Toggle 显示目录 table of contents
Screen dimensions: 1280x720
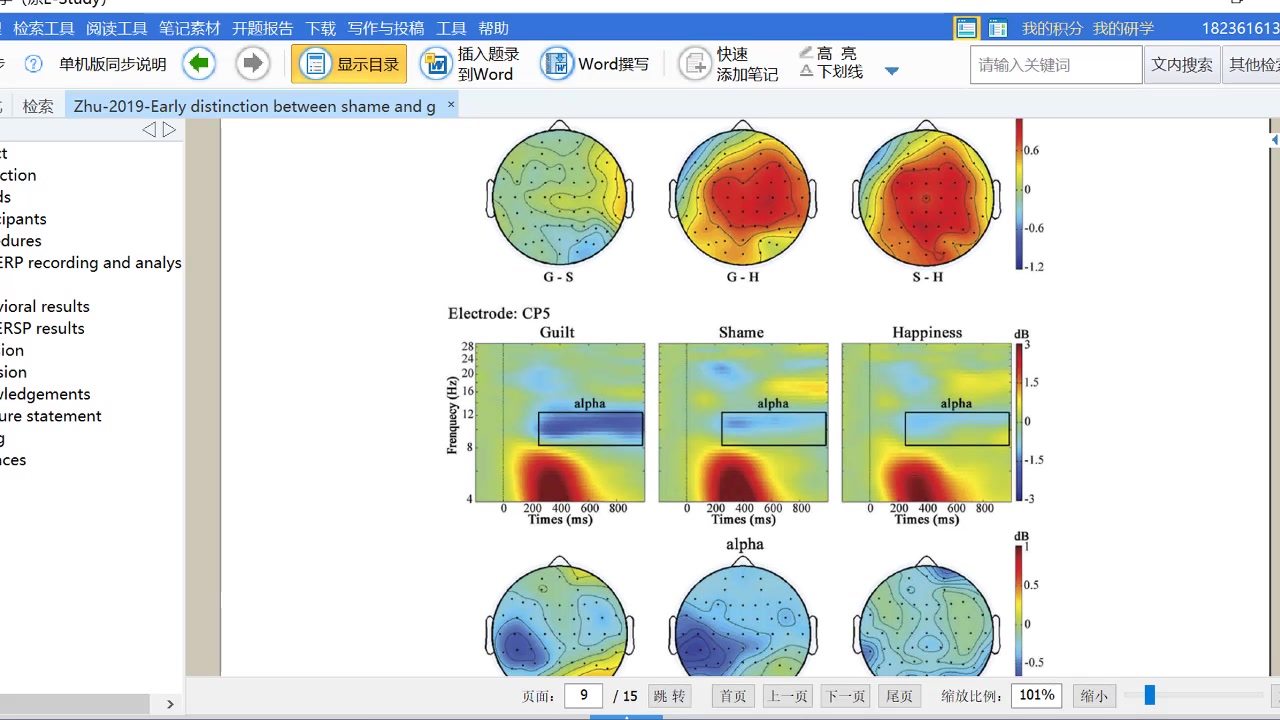click(x=349, y=64)
